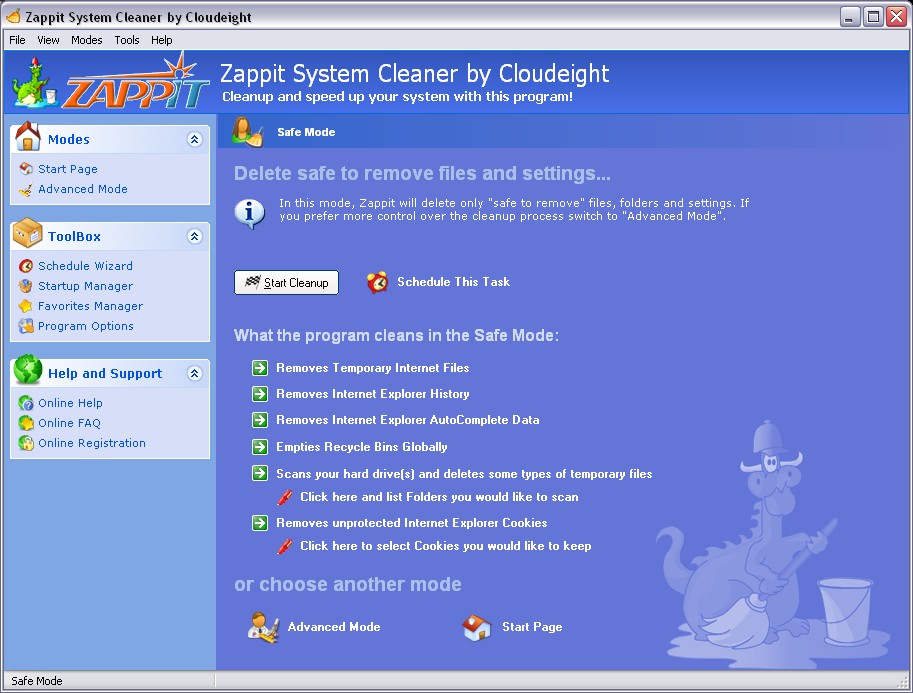Click 'Removes Temporary Internet Files' text
This screenshot has width=913, height=693.
373,368
